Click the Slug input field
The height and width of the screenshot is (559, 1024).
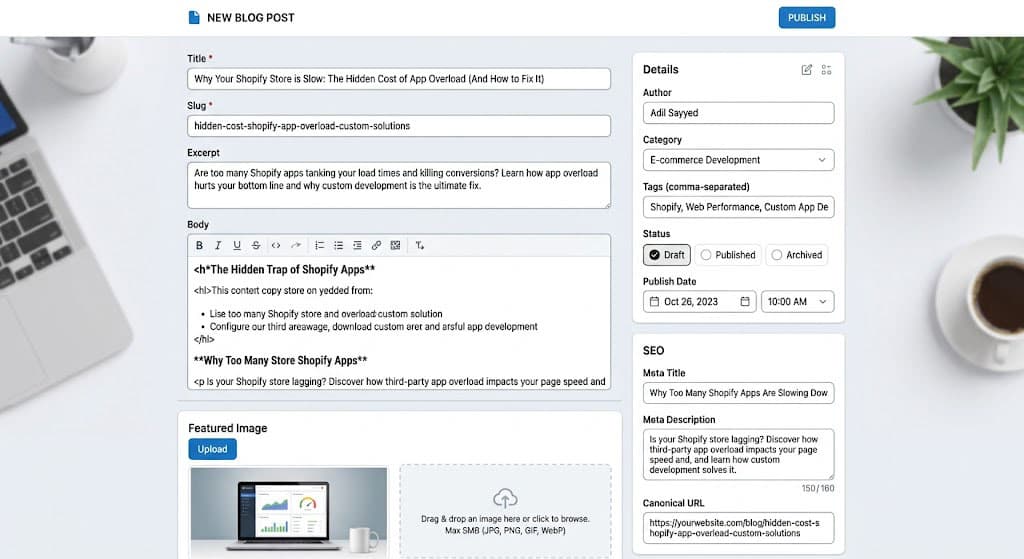point(399,126)
